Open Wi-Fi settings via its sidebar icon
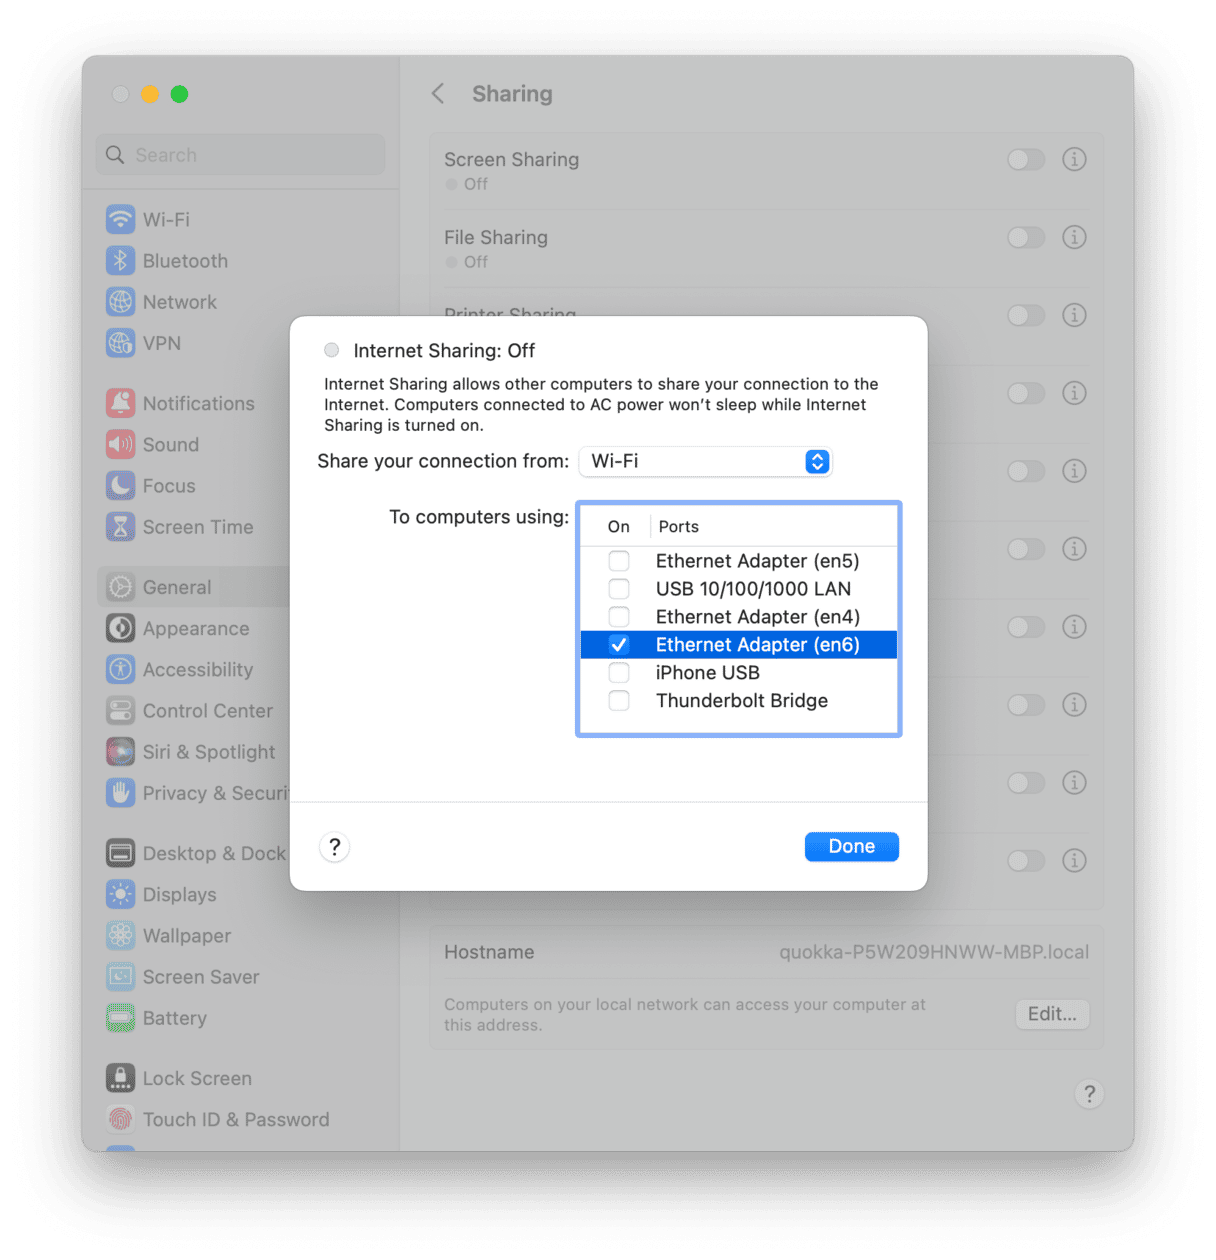 [x=120, y=219]
